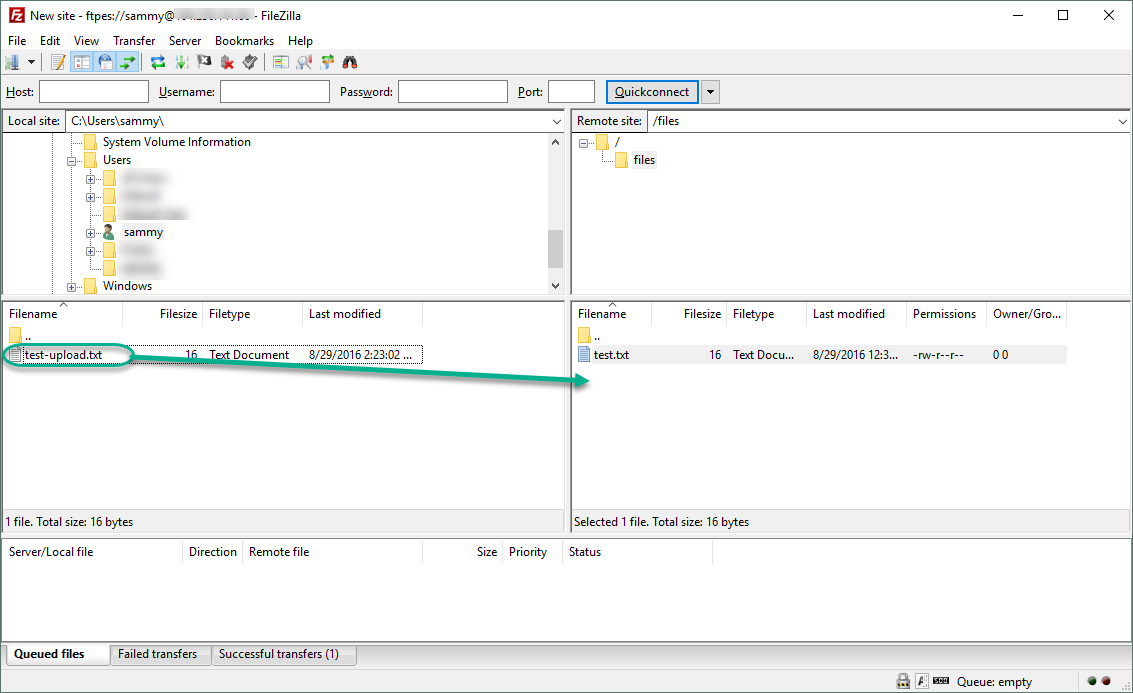Image resolution: width=1133 pixels, height=693 pixels.
Task: Click the System Volume Information folder icon
Action: pyautogui.click(x=90, y=142)
